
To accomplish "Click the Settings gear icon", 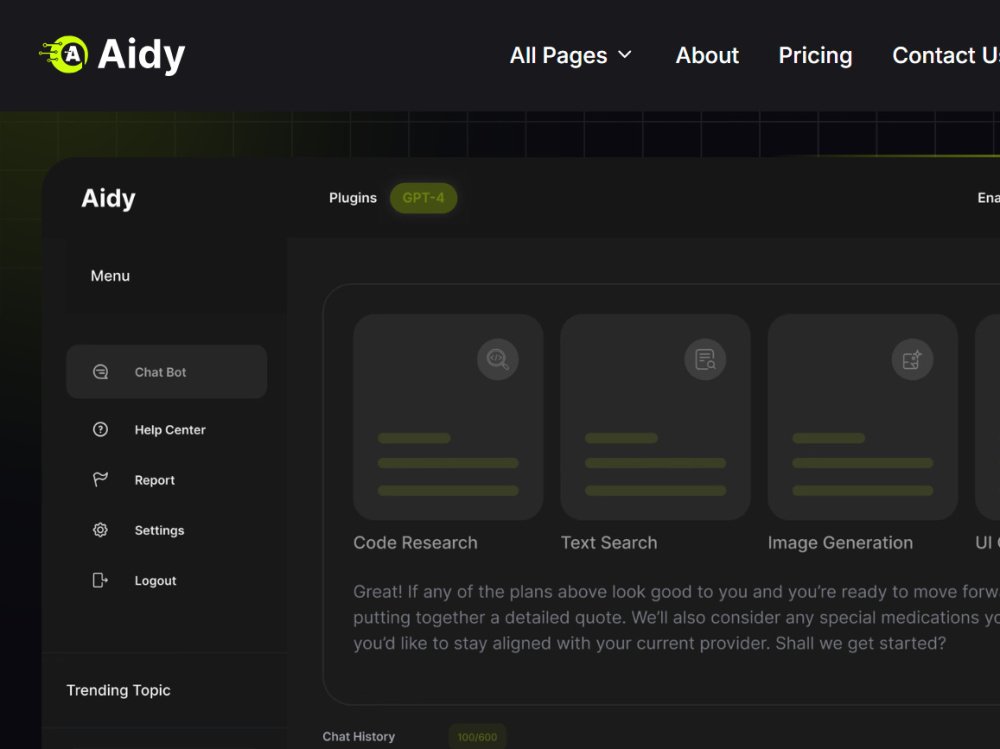I will [x=100, y=530].
